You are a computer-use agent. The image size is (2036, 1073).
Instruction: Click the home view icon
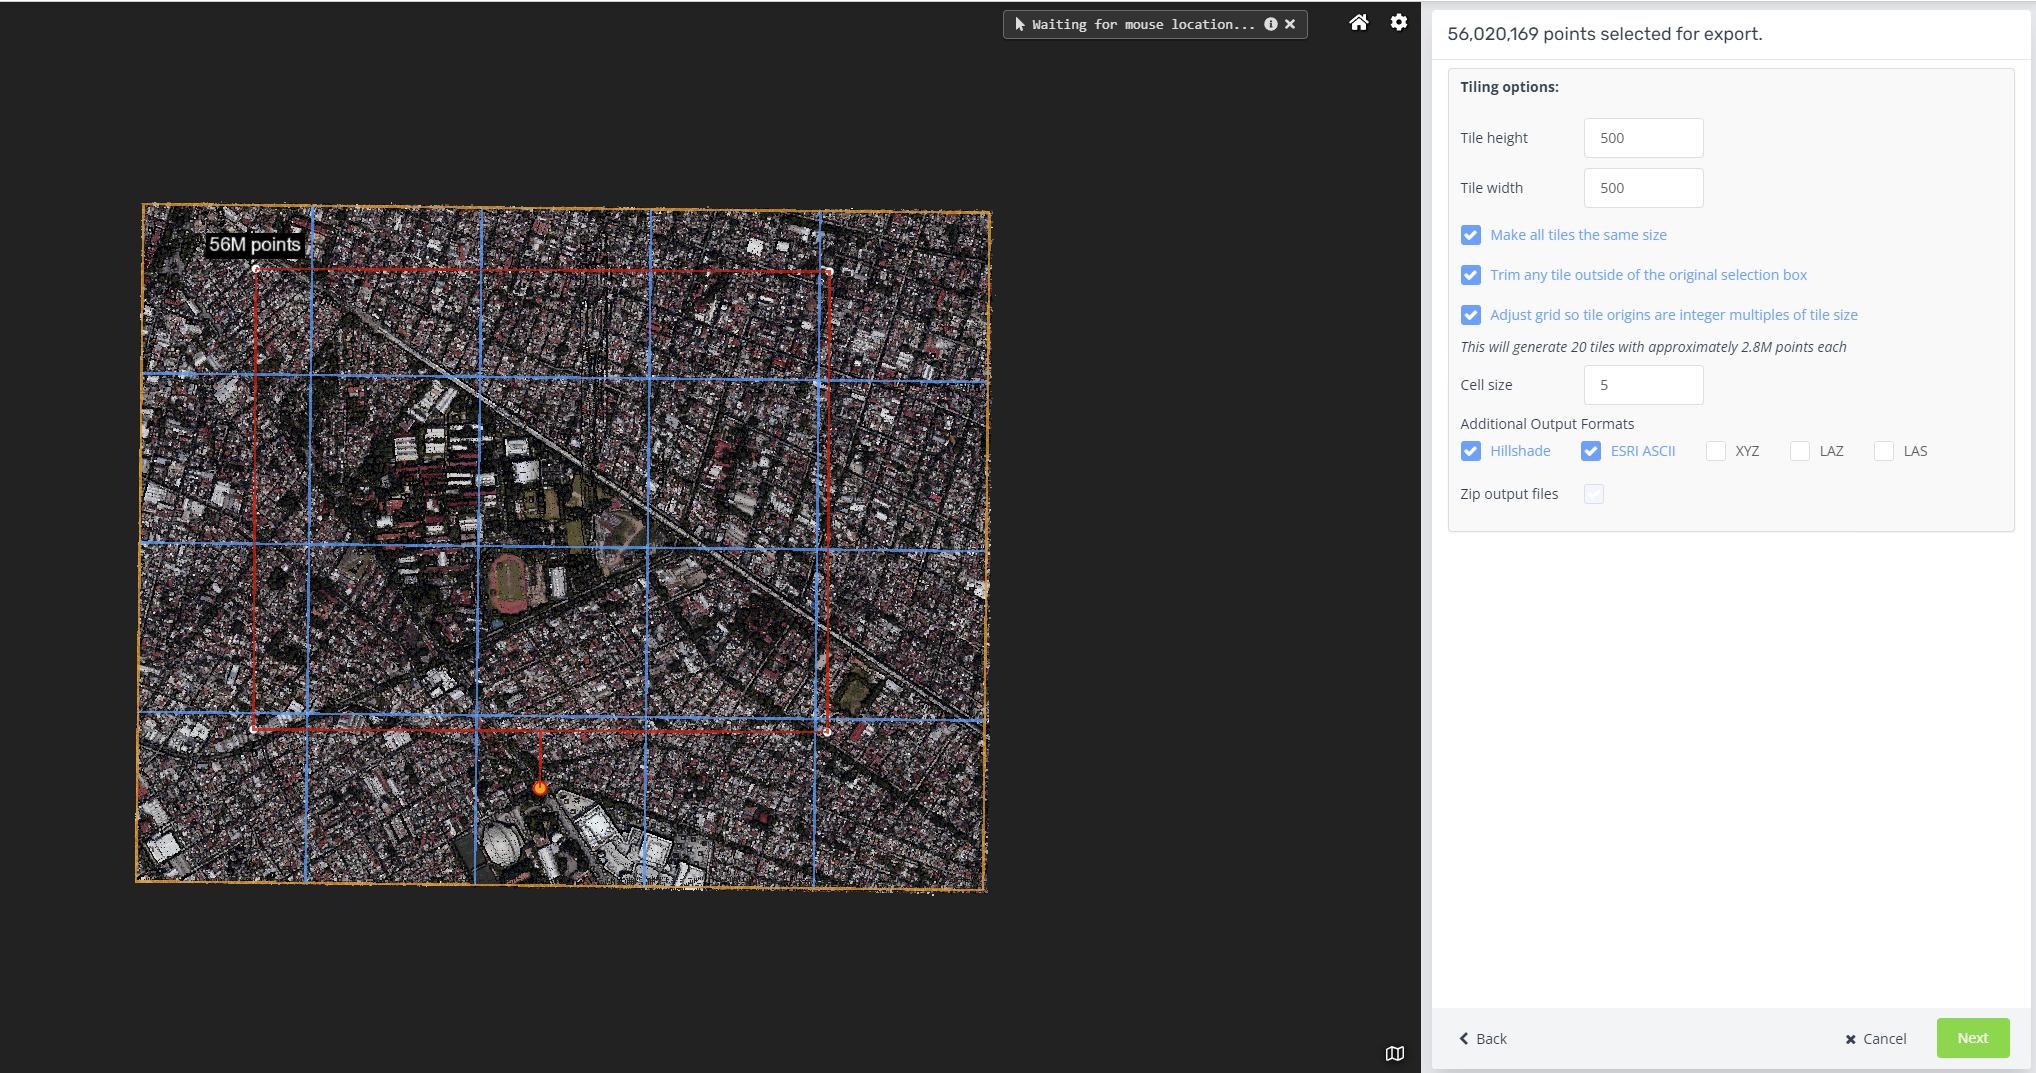pyautogui.click(x=1358, y=22)
